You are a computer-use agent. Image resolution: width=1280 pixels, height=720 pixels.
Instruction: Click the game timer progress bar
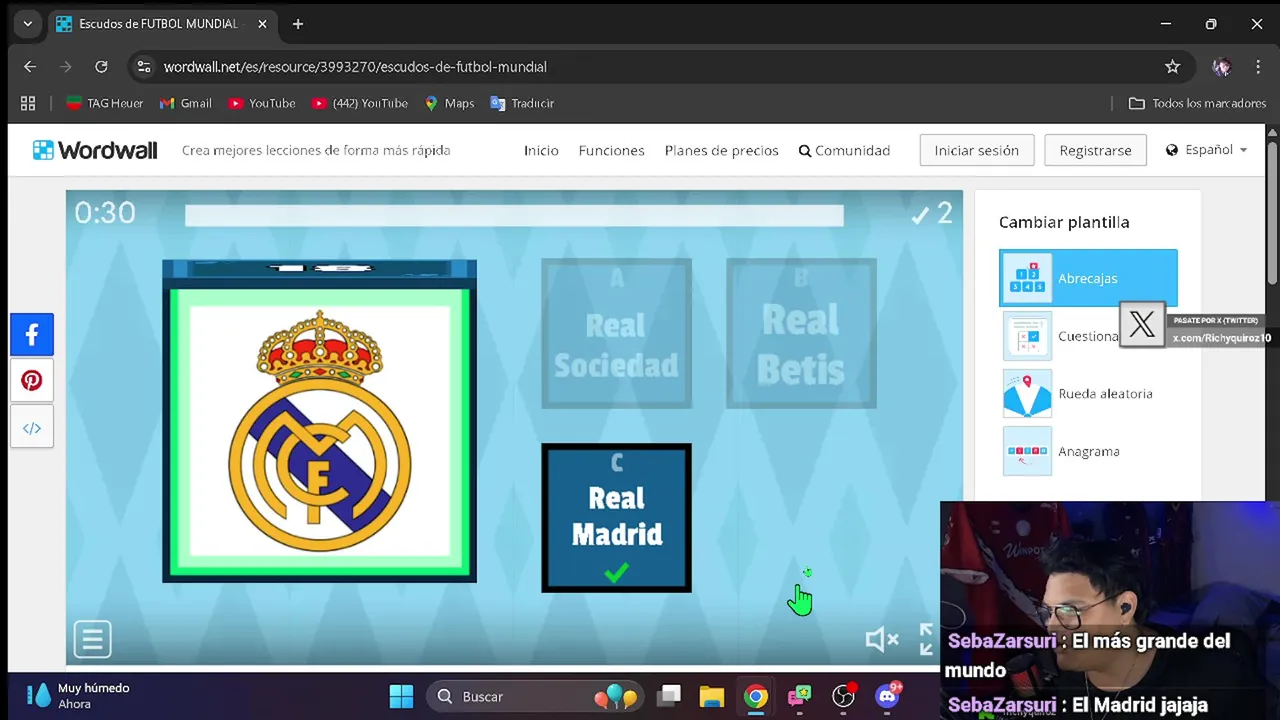(514, 215)
